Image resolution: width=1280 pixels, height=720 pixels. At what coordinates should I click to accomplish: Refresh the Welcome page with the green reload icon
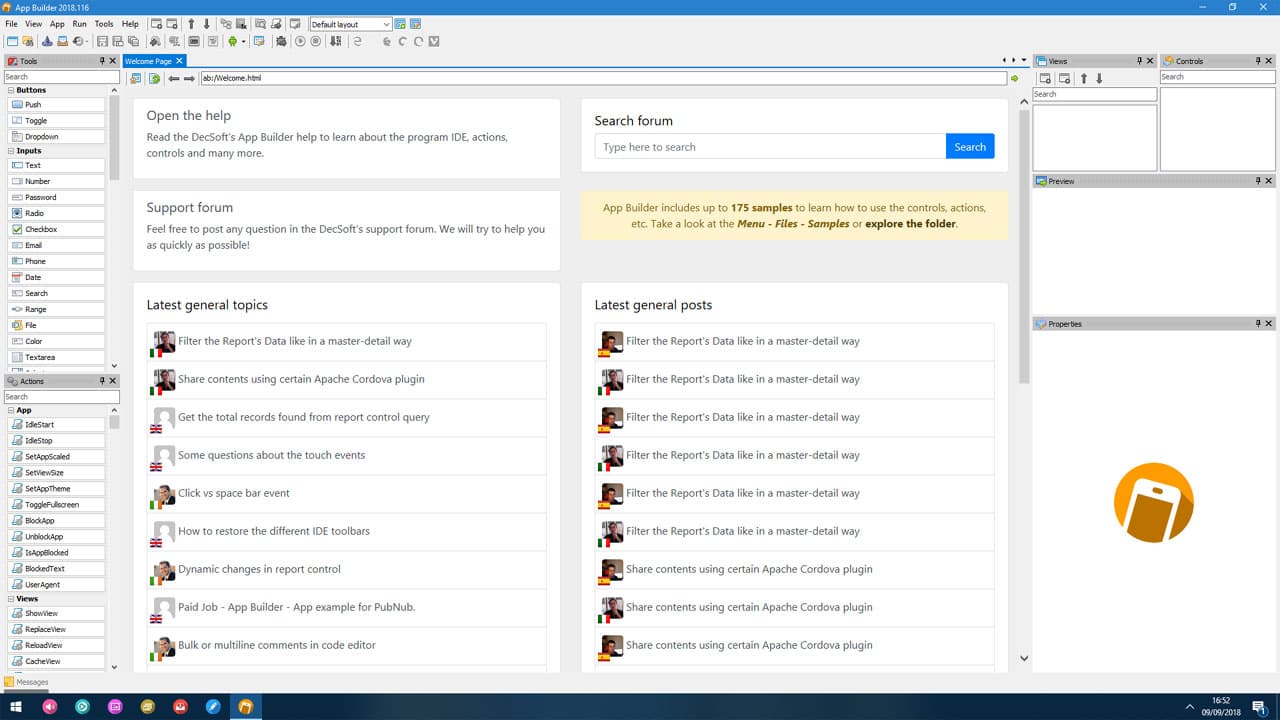(x=153, y=78)
